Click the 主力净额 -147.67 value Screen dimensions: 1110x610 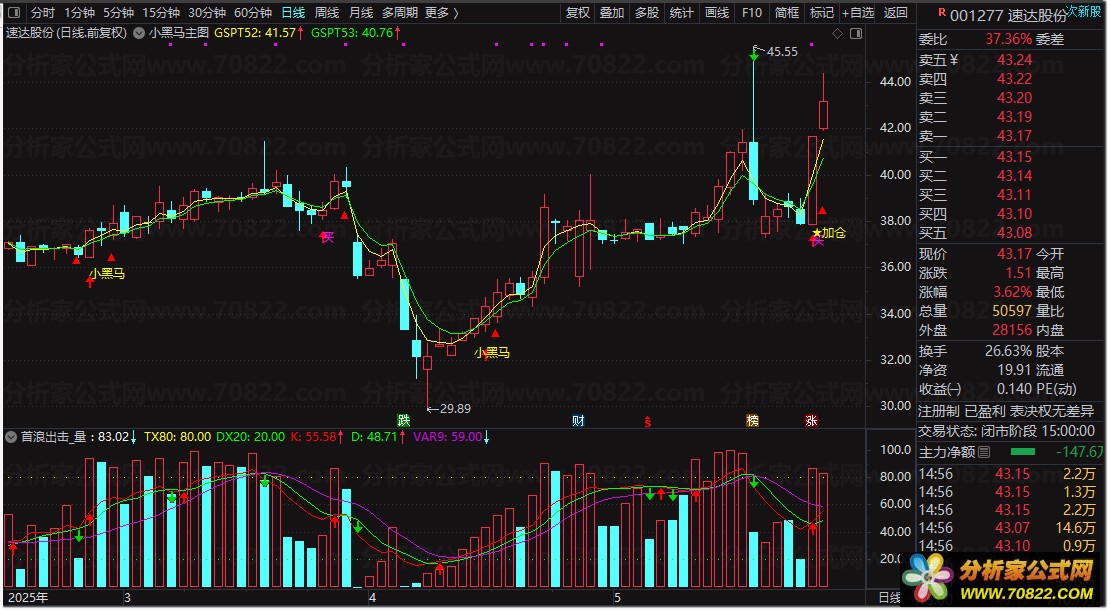pos(1079,451)
